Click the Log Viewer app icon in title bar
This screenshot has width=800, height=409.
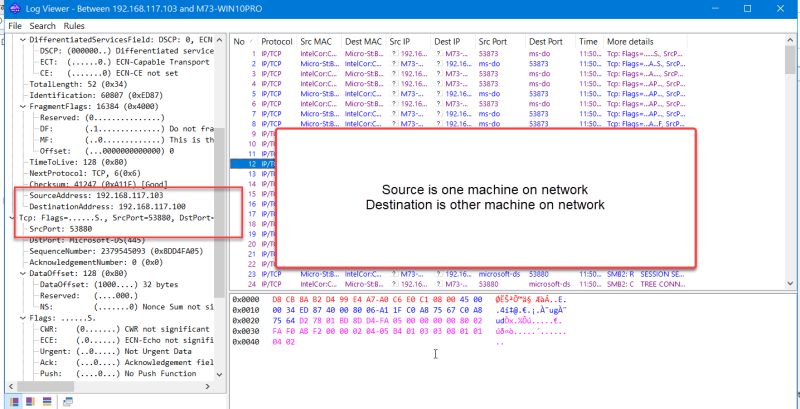14,9
